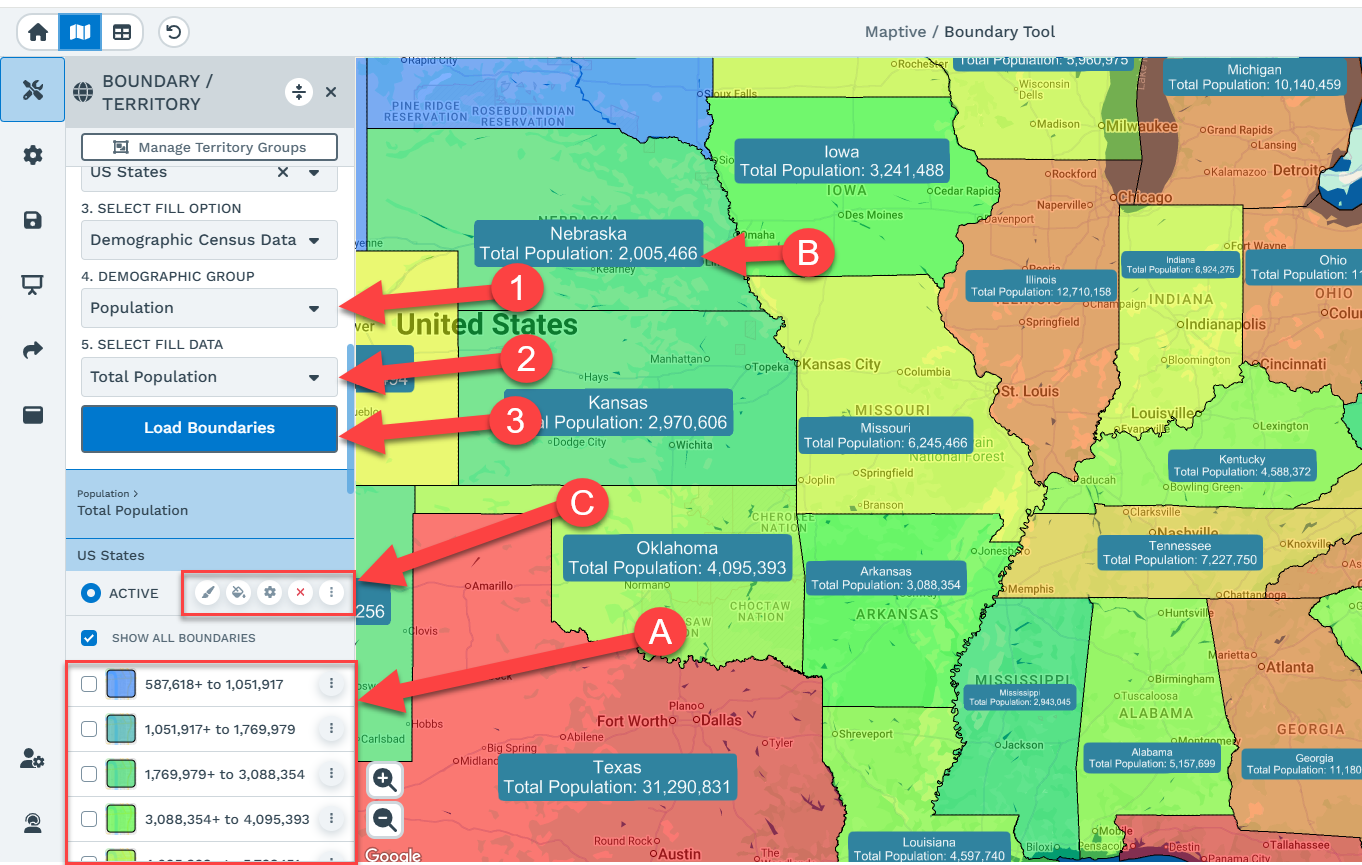Viewport: 1362px width, 865px height.
Task: Click the Oklahoma Total Population map label
Action: coord(677,558)
